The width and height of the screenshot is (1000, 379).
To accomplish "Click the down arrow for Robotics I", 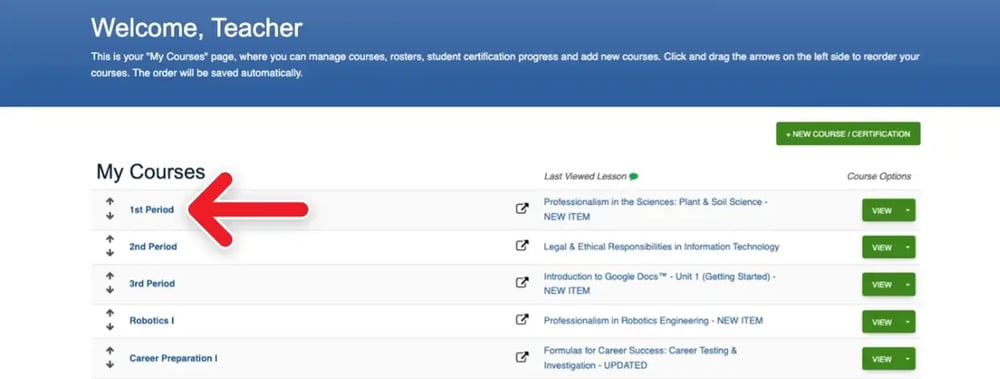I will (110, 327).
